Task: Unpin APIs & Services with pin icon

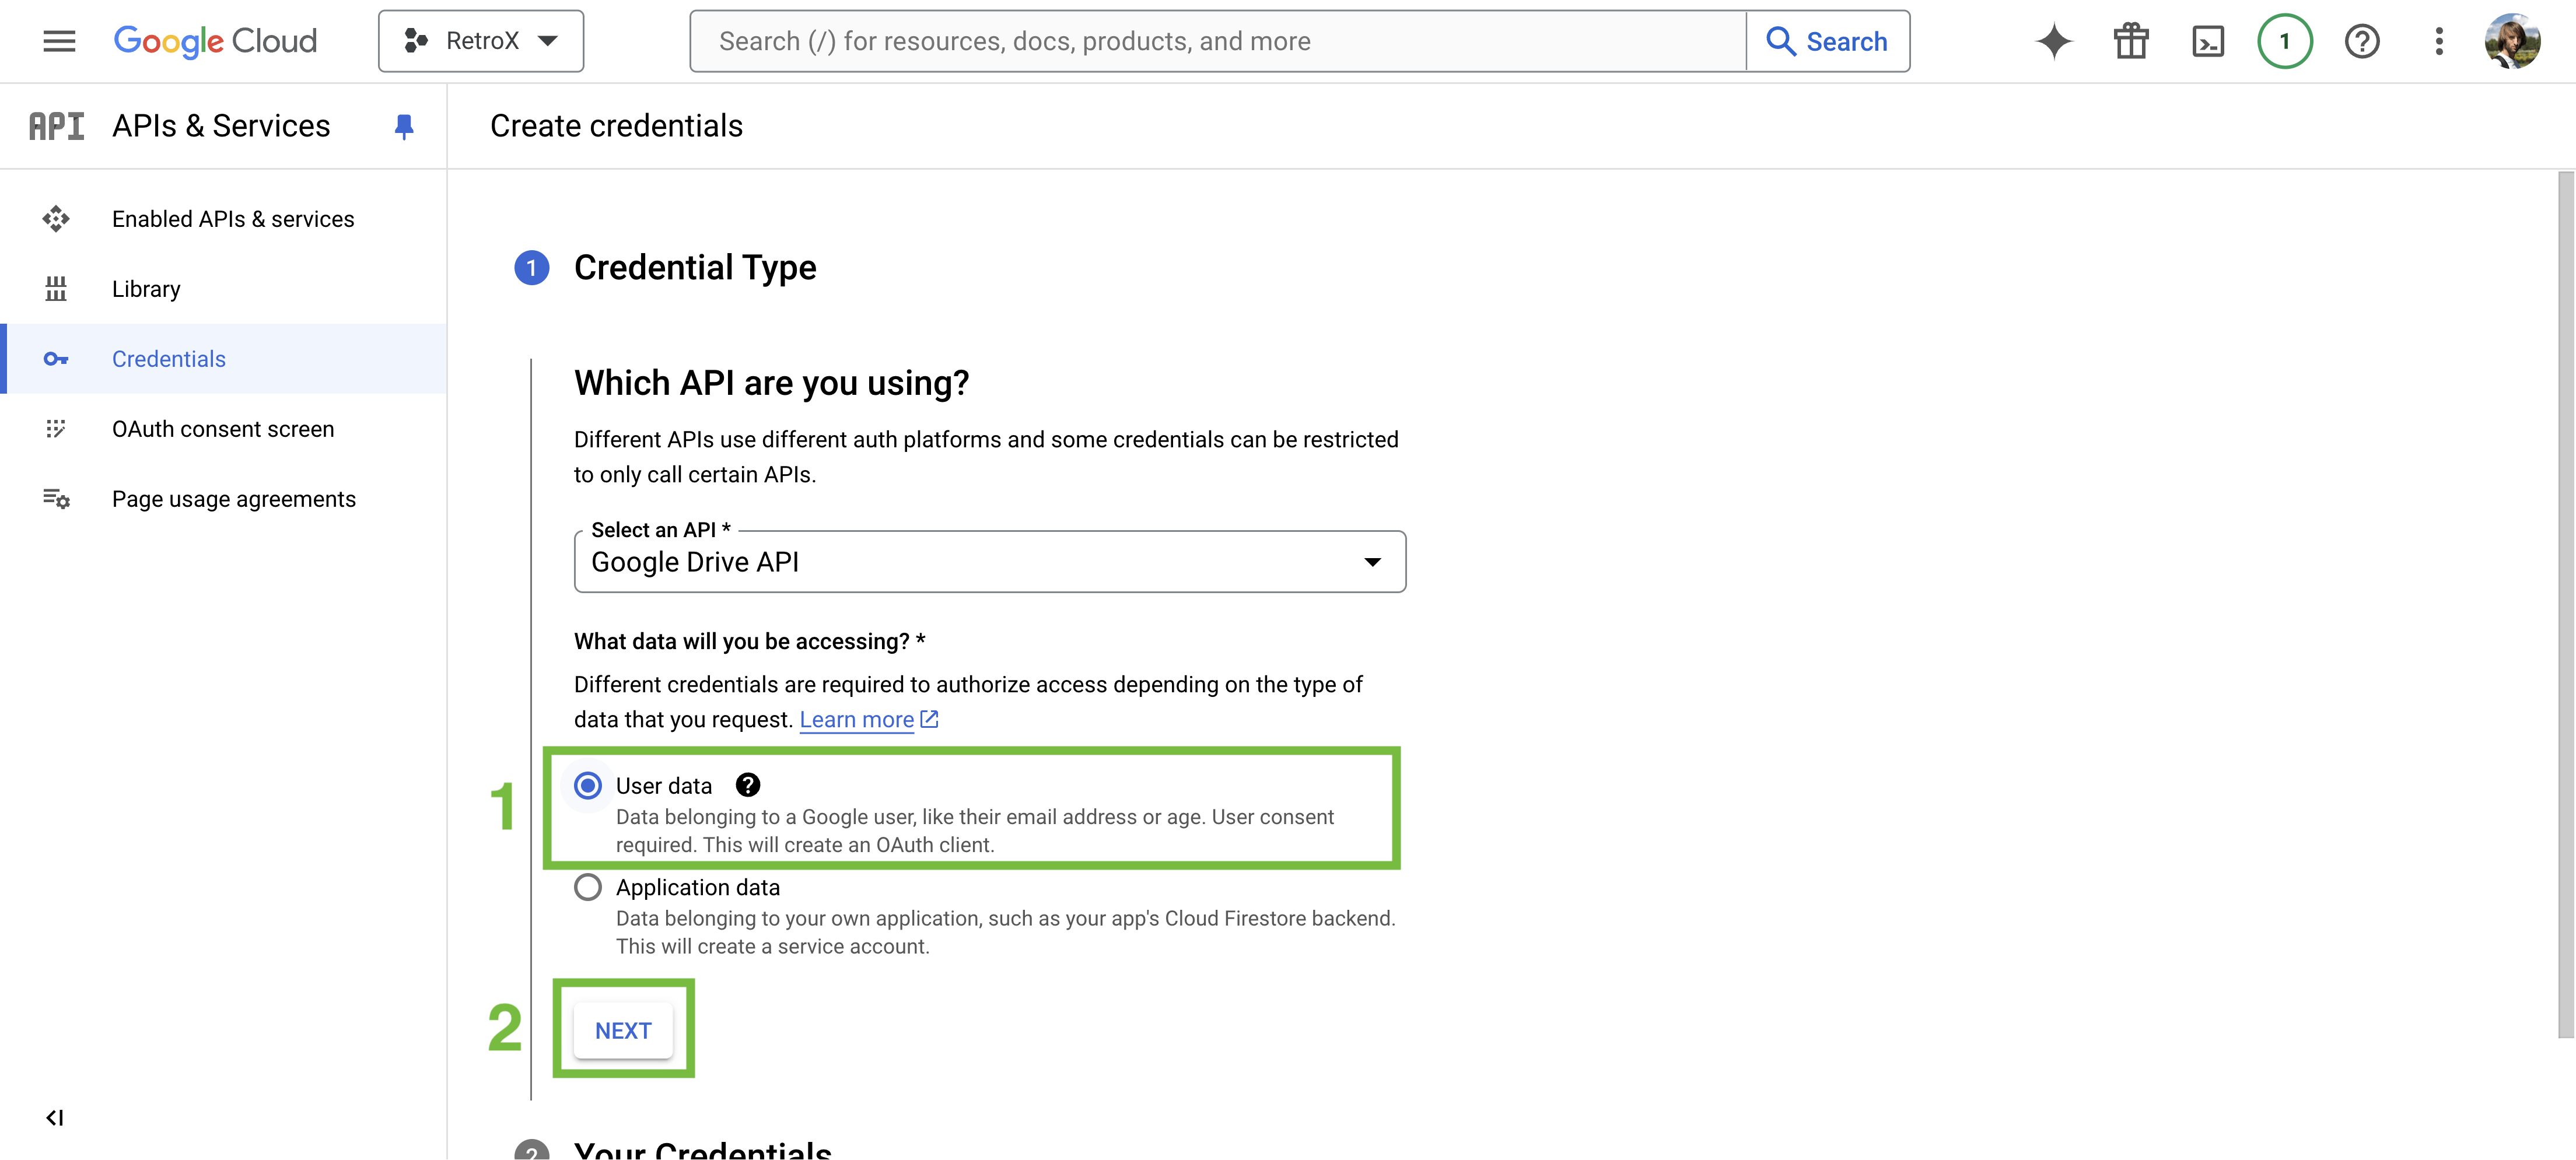Action: click(404, 126)
